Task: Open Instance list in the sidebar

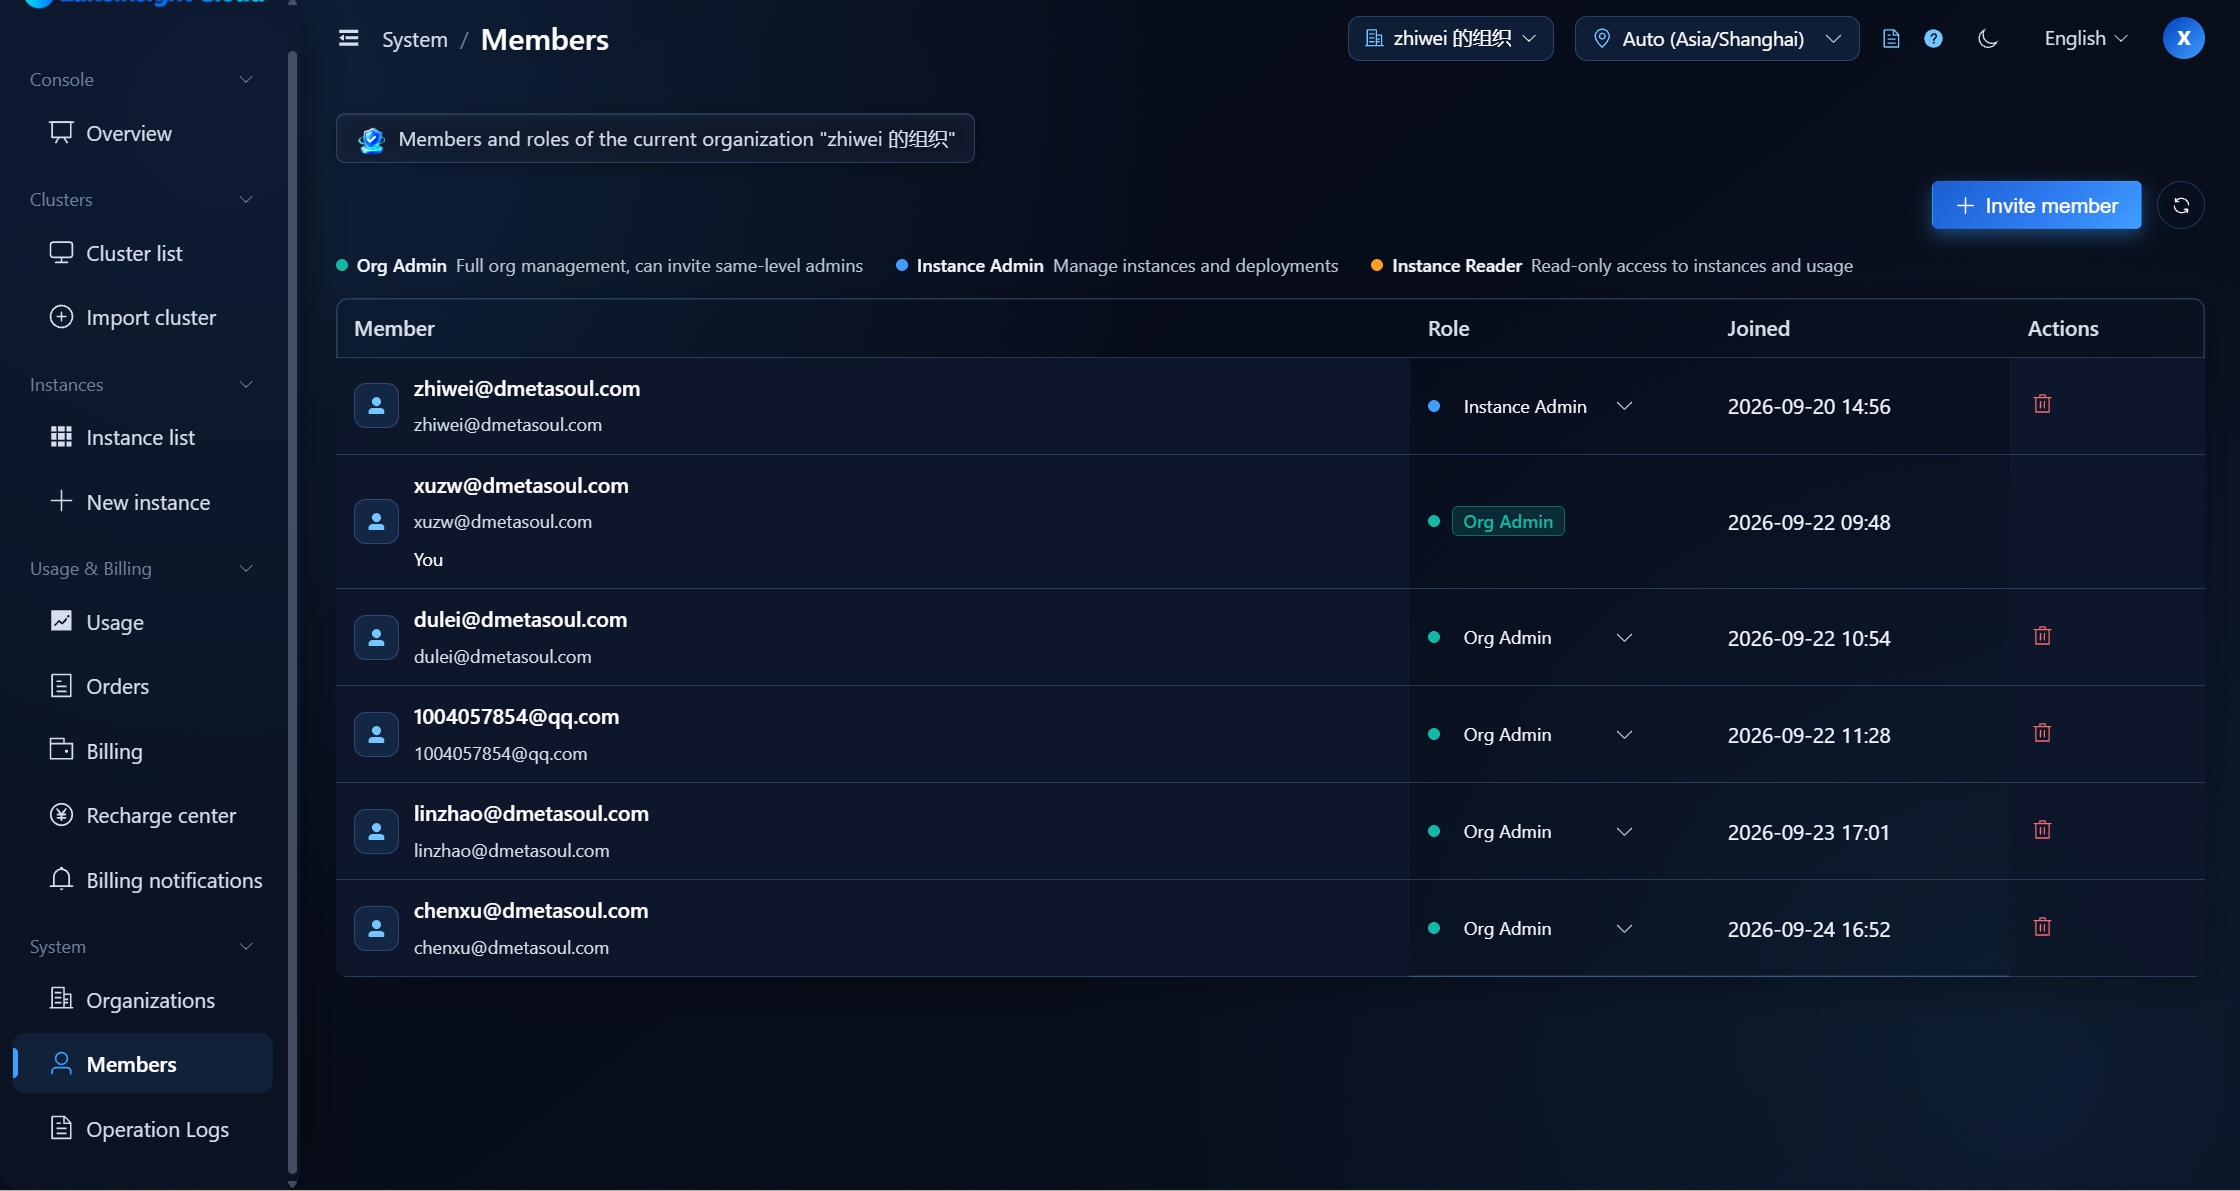Action: [142, 437]
